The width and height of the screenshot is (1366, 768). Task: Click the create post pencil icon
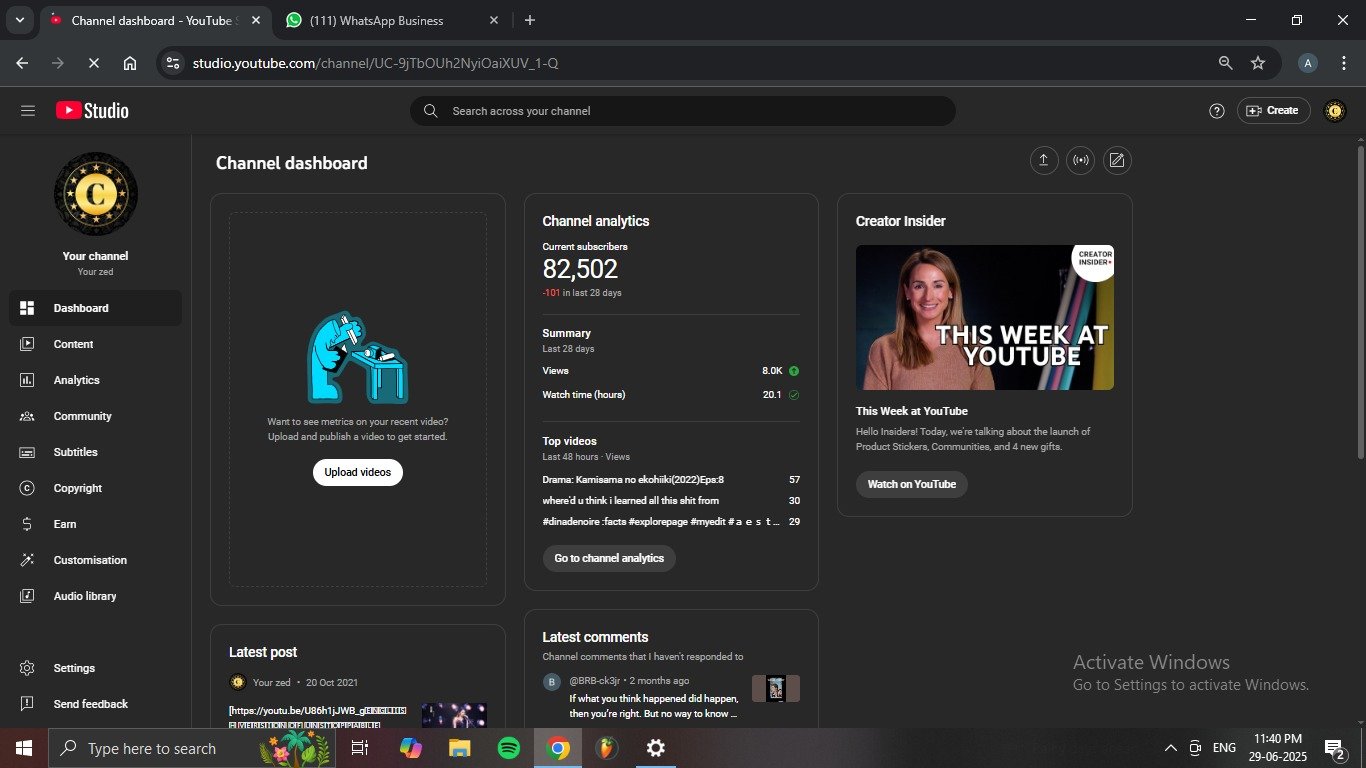1117,161
